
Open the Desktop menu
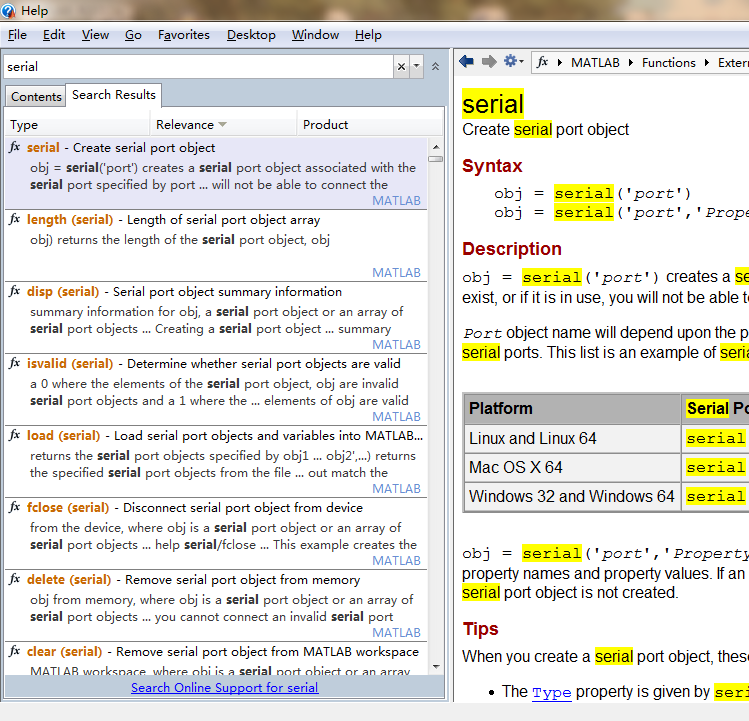251,35
